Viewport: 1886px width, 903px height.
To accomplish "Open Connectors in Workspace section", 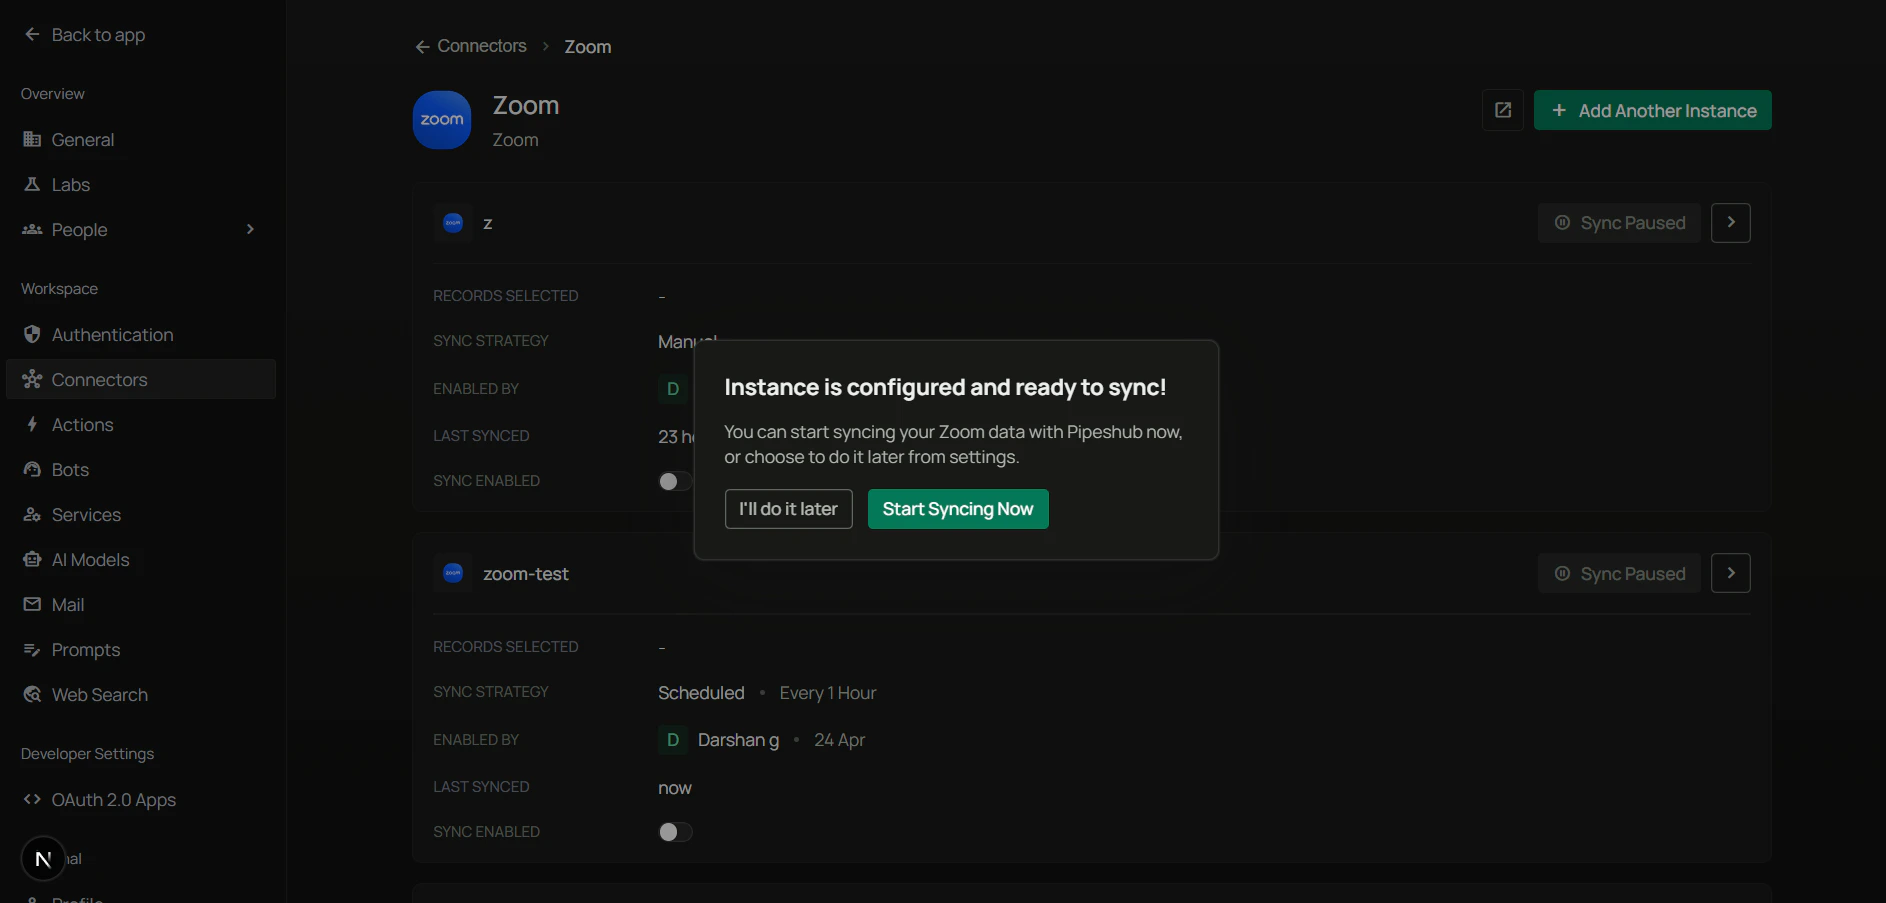I will 141,379.
